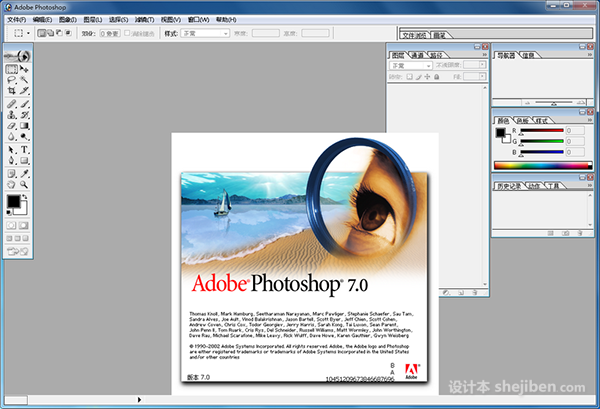Select the Pen tool
Image resolution: width=600 pixels, height=409 pixels.
tap(11, 160)
